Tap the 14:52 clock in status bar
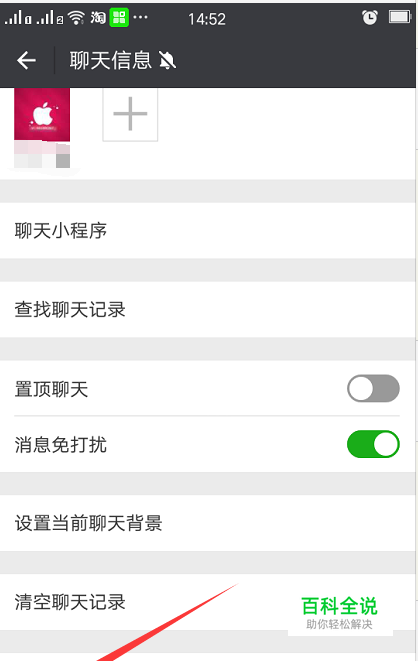418x661 pixels. pos(206,19)
